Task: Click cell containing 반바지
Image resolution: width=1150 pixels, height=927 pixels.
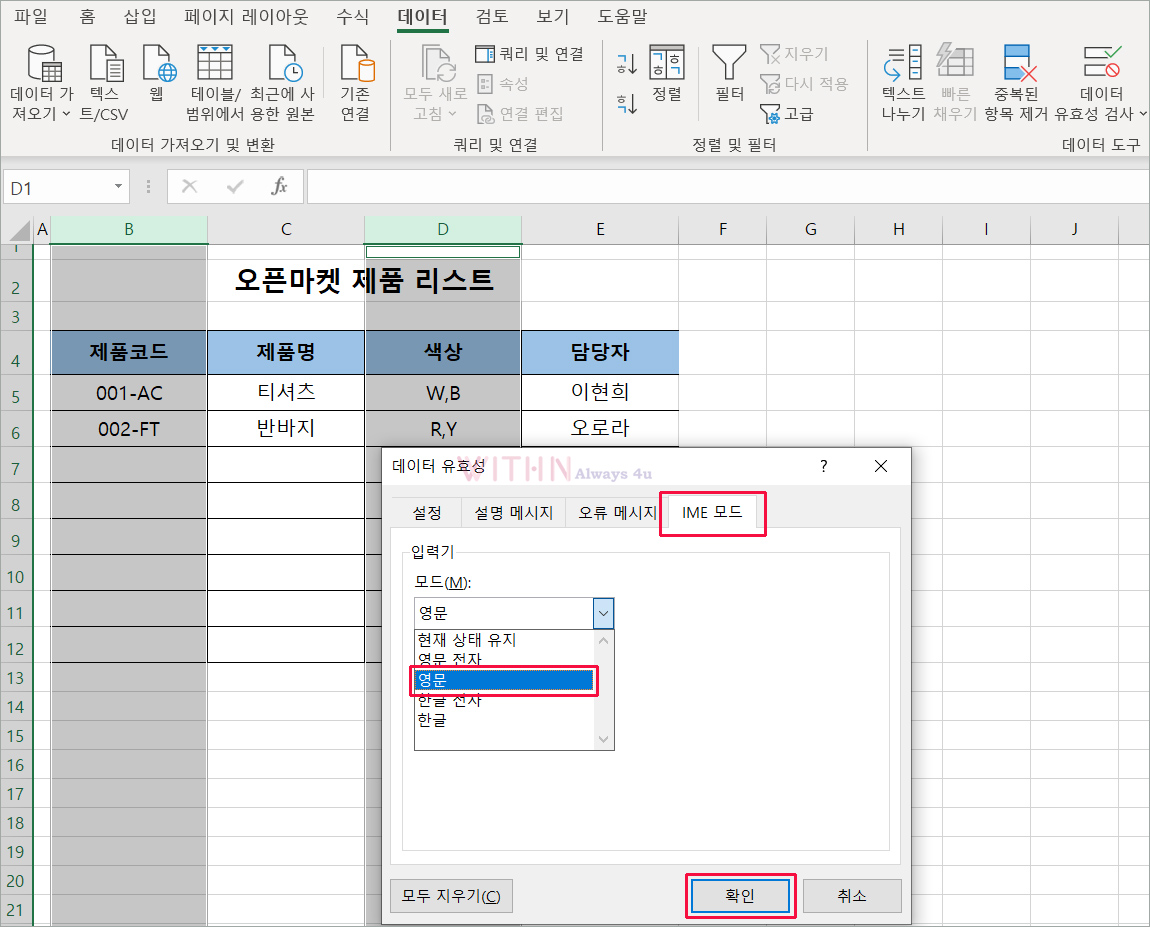Action: point(286,428)
